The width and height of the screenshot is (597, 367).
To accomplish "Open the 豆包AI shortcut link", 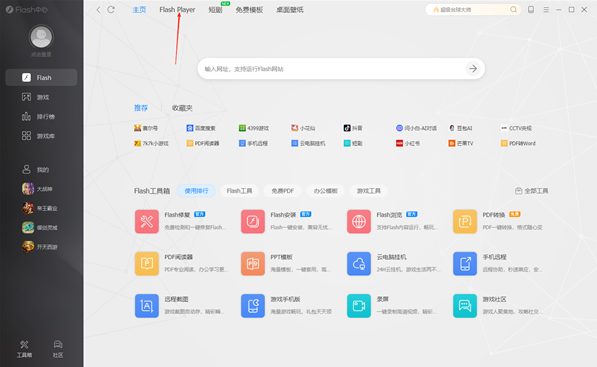I will [460, 128].
